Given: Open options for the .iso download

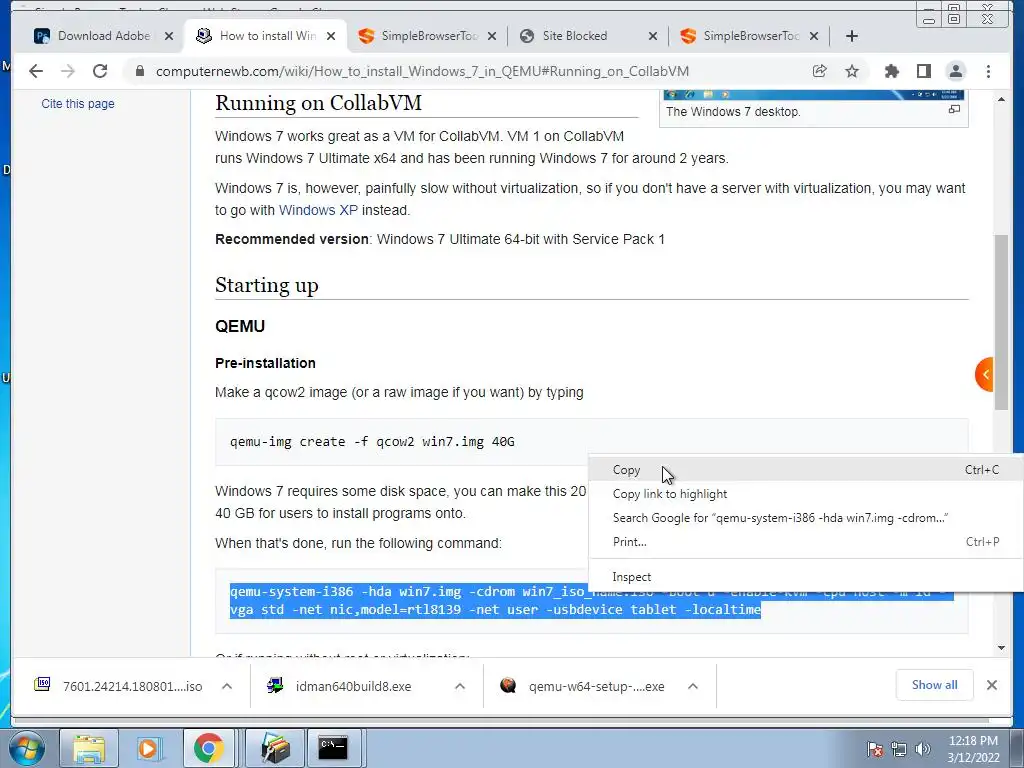Looking at the screenshot, I should click(x=227, y=686).
